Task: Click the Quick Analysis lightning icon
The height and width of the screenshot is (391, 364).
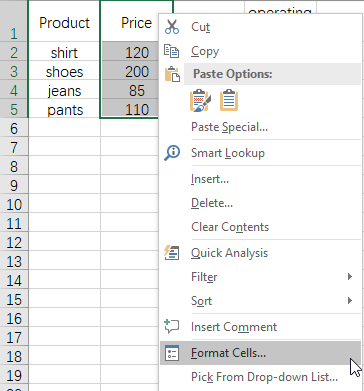Action: 172,252
